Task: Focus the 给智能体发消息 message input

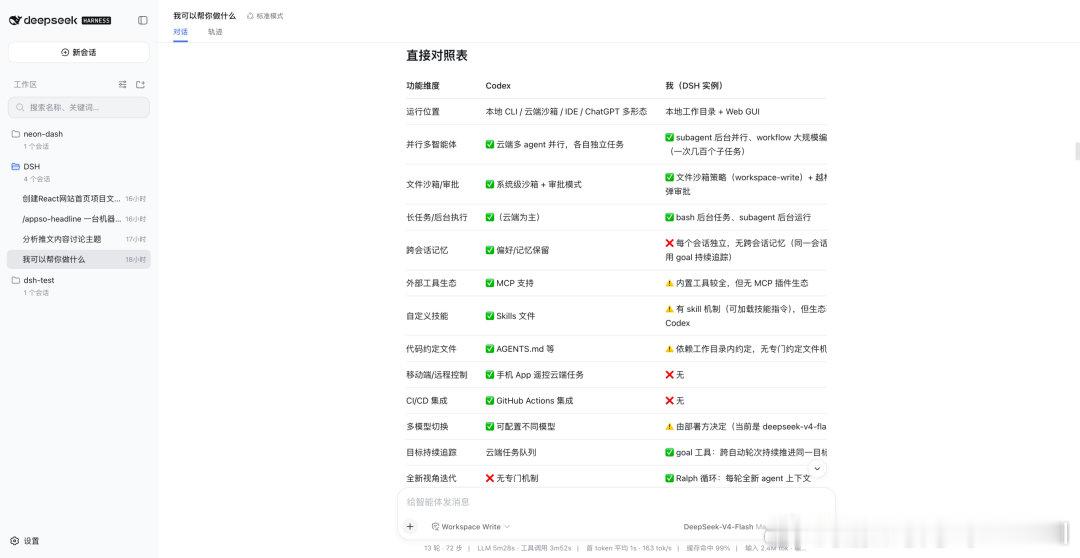Action: (616, 502)
